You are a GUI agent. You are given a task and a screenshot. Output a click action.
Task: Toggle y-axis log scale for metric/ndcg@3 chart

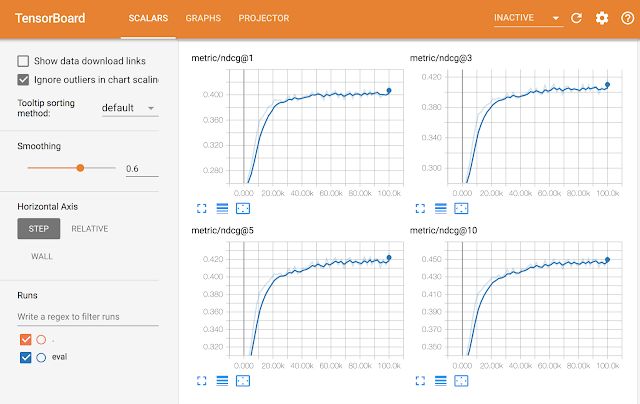pyautogui.click(x=441, y=209)
